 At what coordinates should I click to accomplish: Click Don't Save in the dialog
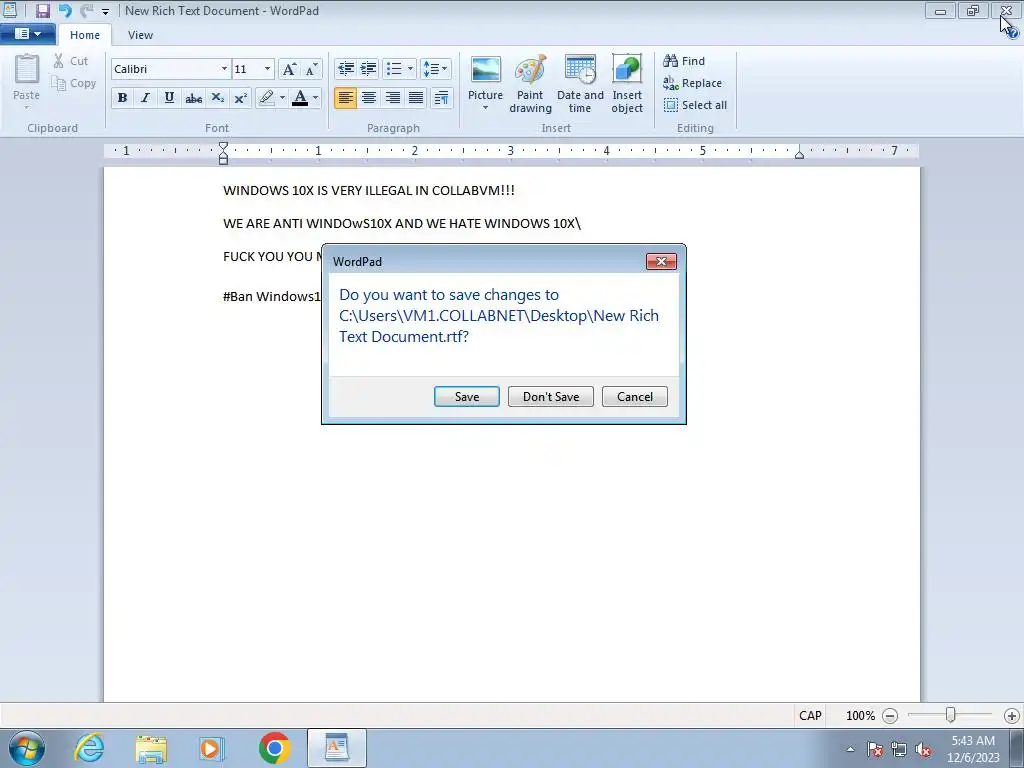click(x=551, y=396)
